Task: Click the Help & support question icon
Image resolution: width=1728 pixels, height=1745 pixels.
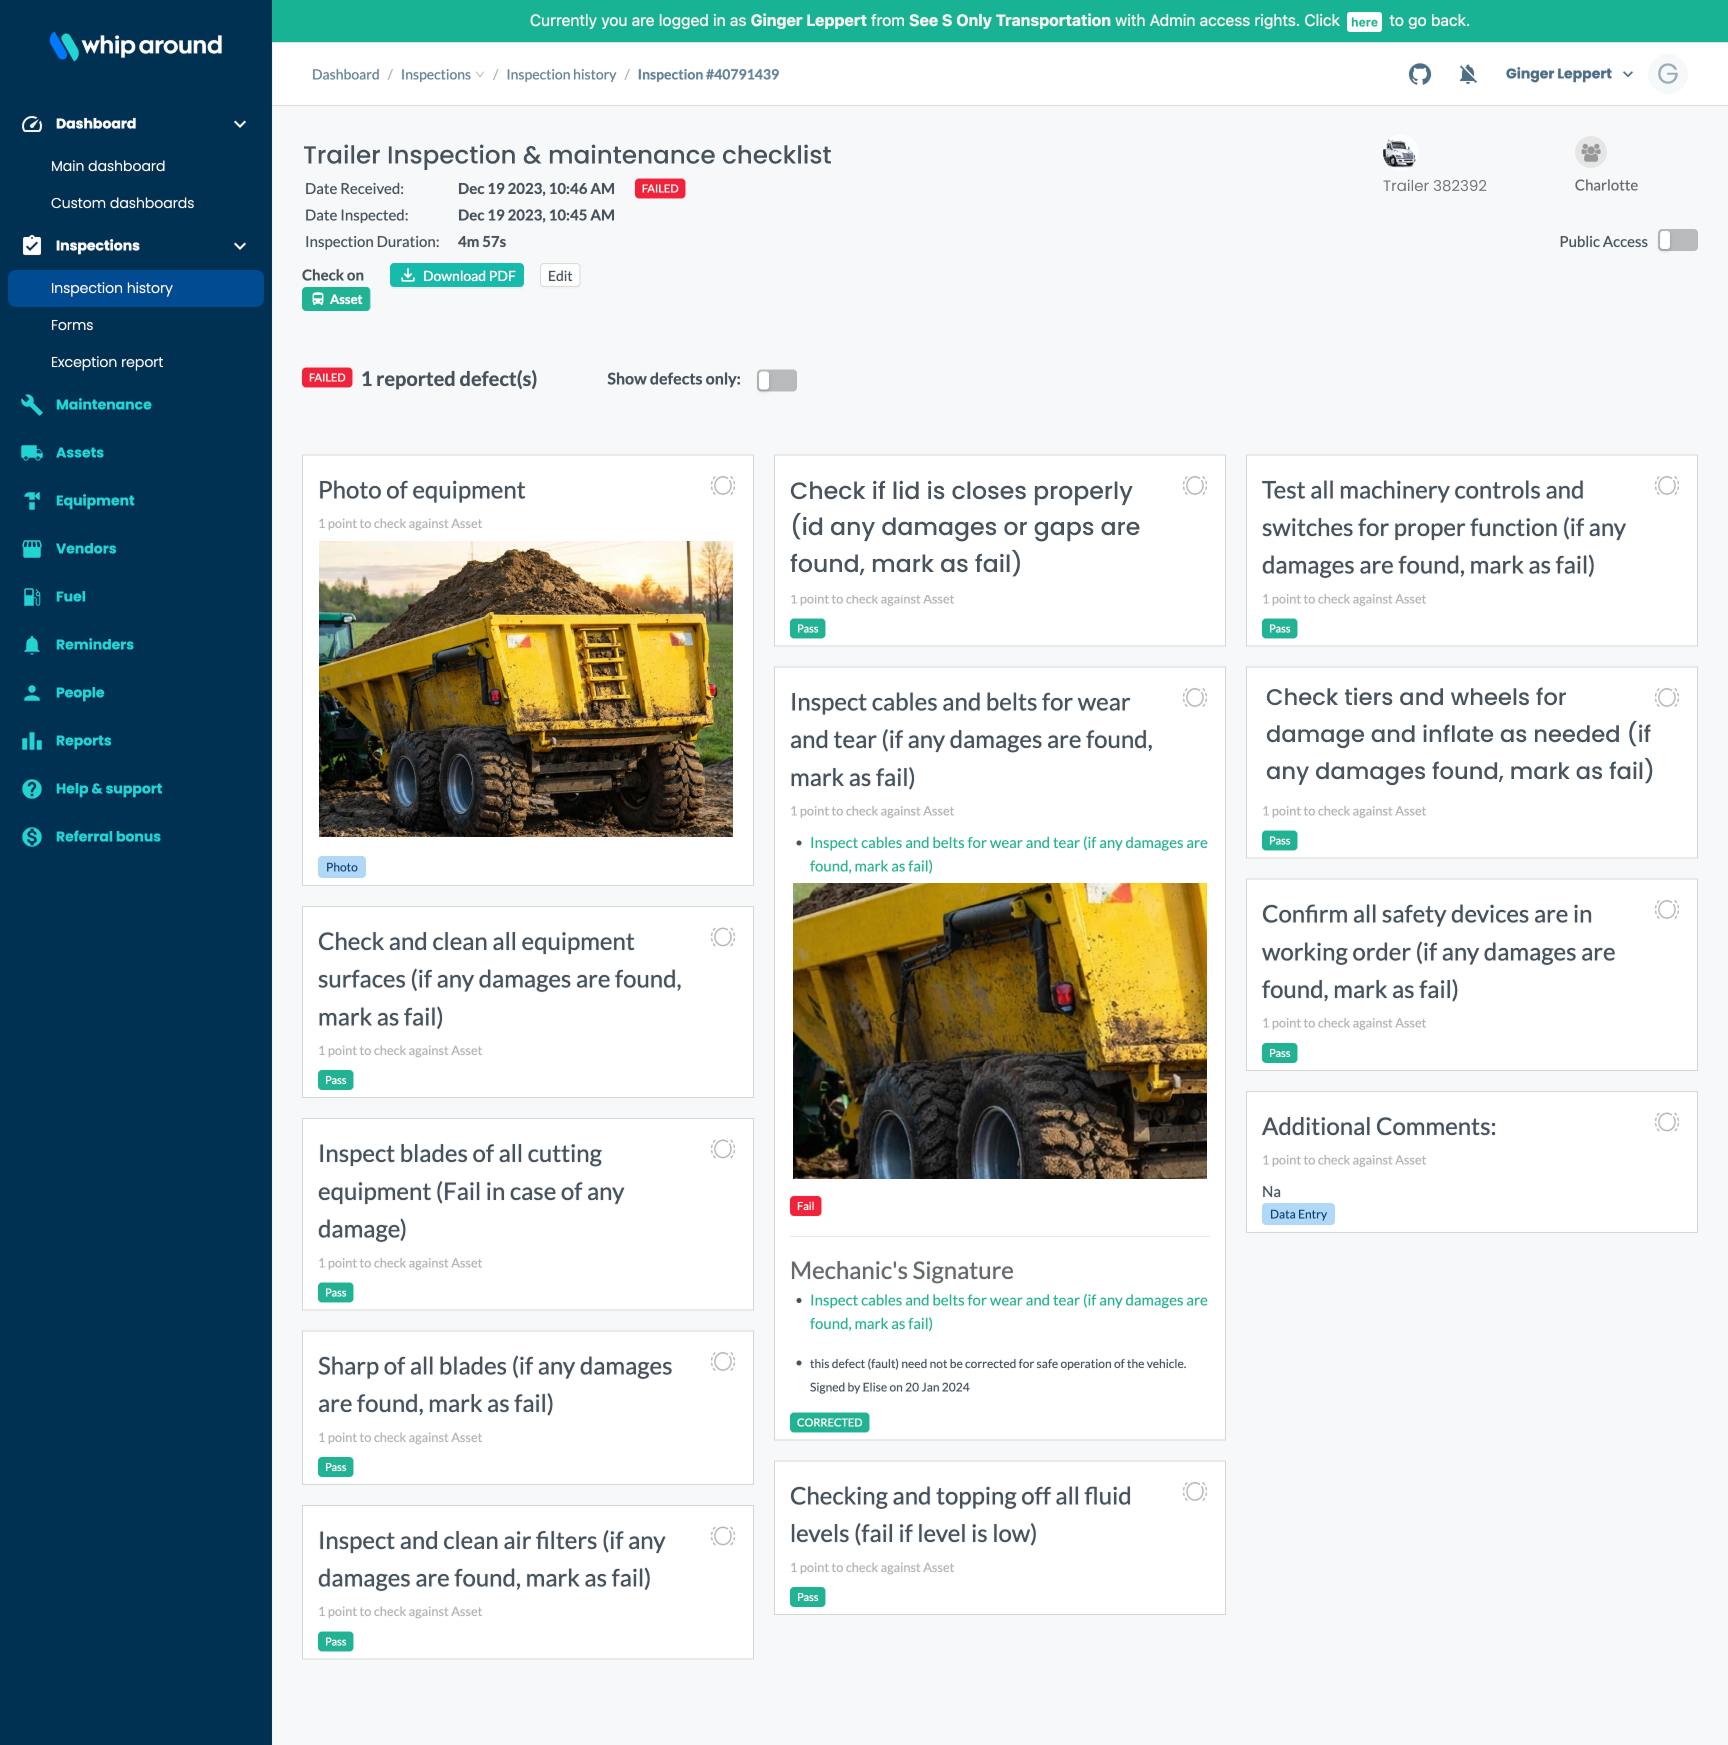Action: tap(32, 788)
